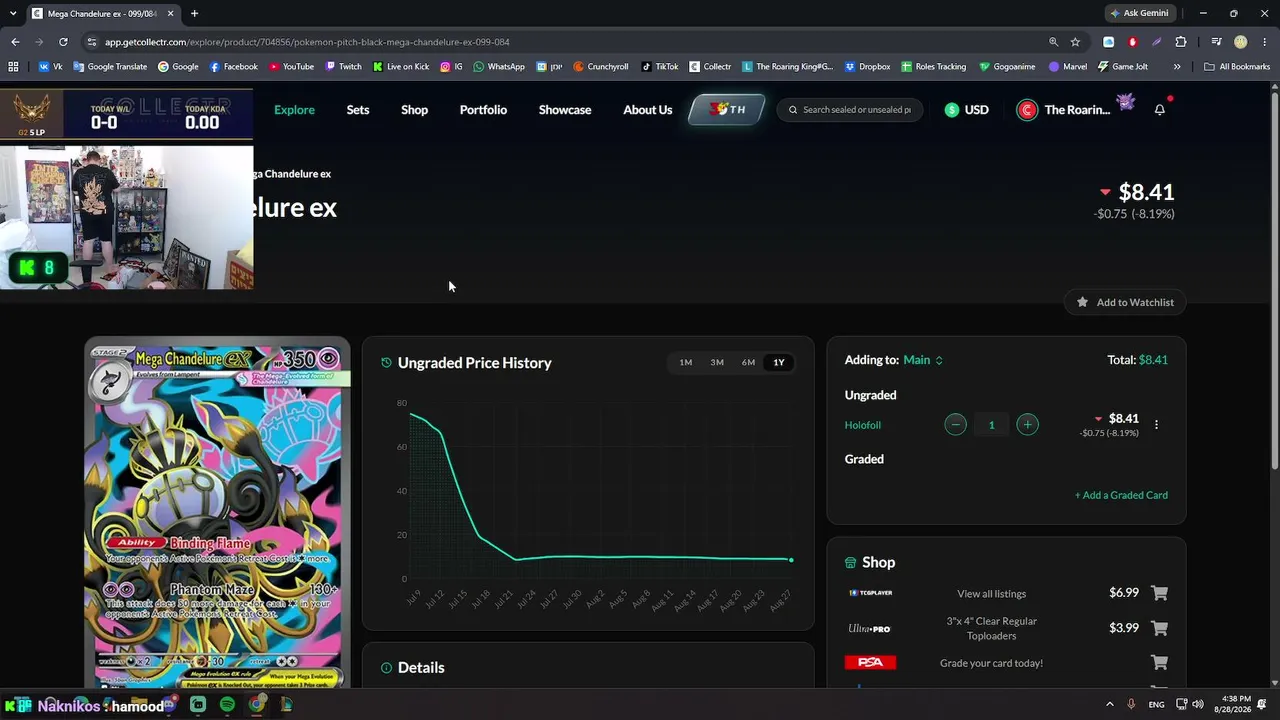This screenshot has width=1280, height=720.
Task: Open the three-dot menu for Holofoil
Action: point(1156,425)
